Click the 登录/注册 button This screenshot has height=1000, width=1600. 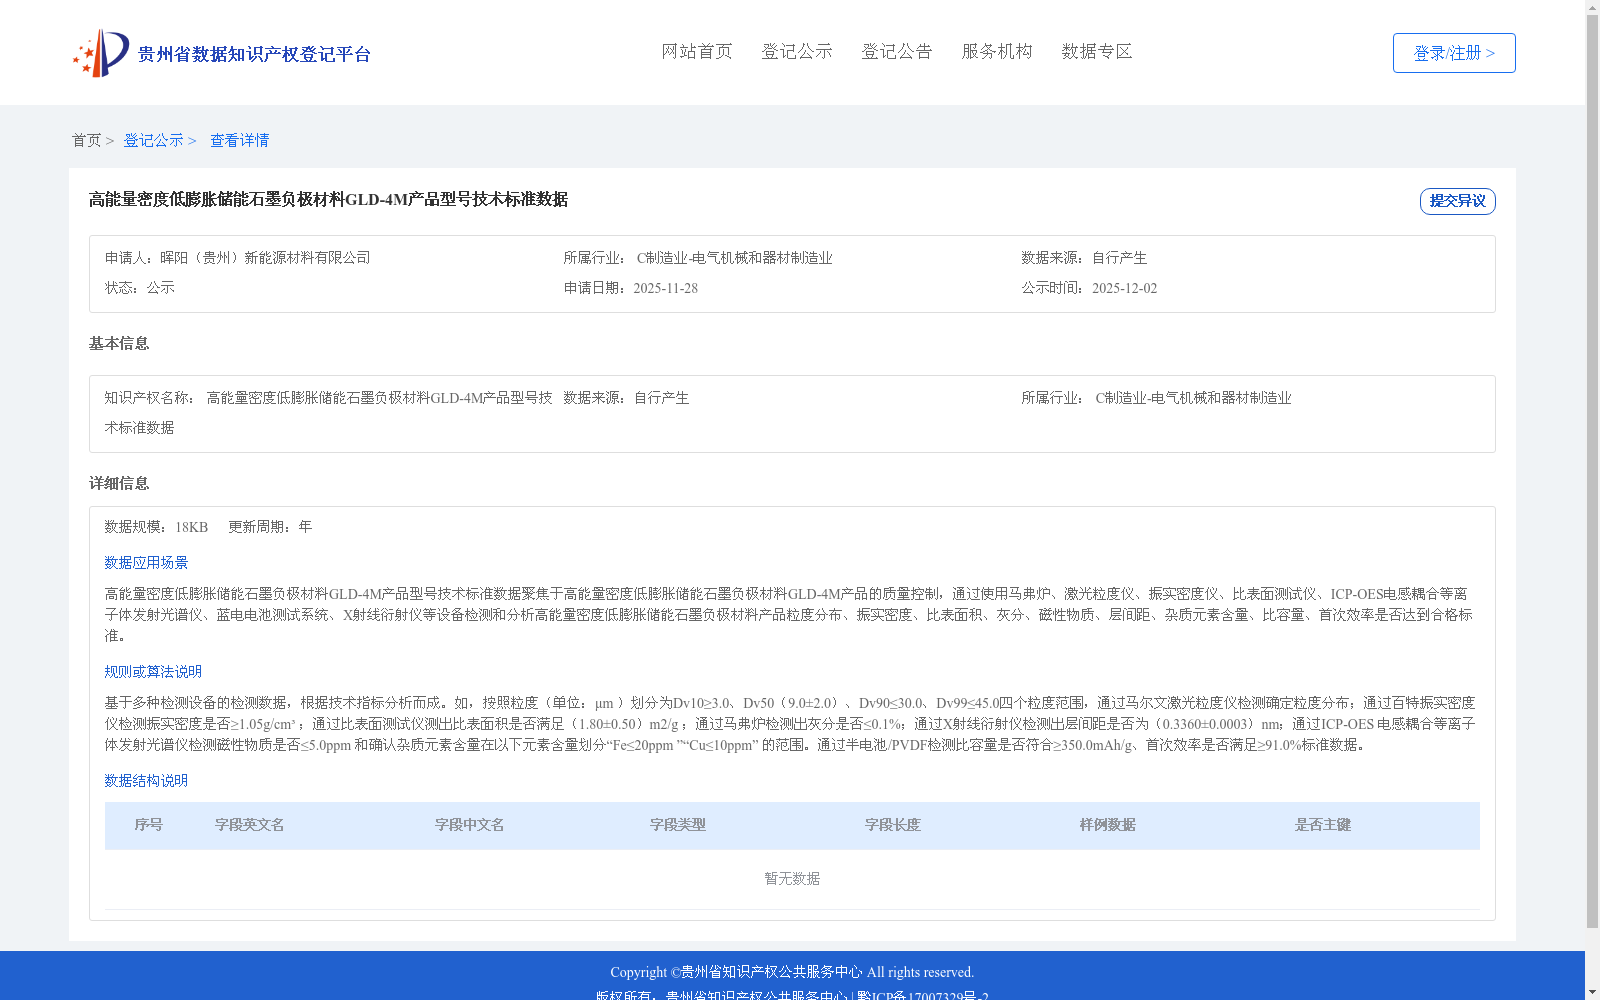[1454, 53]
